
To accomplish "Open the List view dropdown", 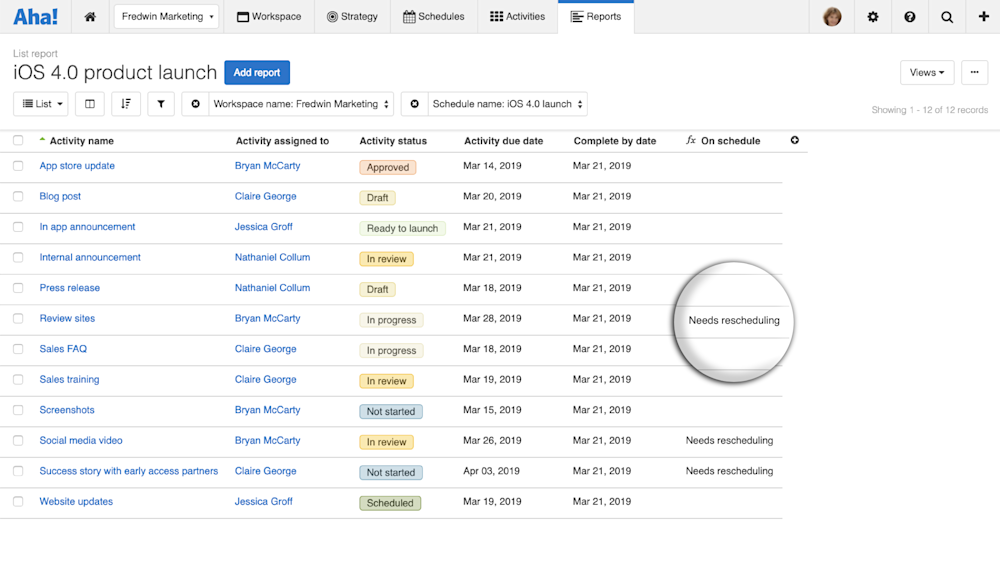I will pos(40,103).
